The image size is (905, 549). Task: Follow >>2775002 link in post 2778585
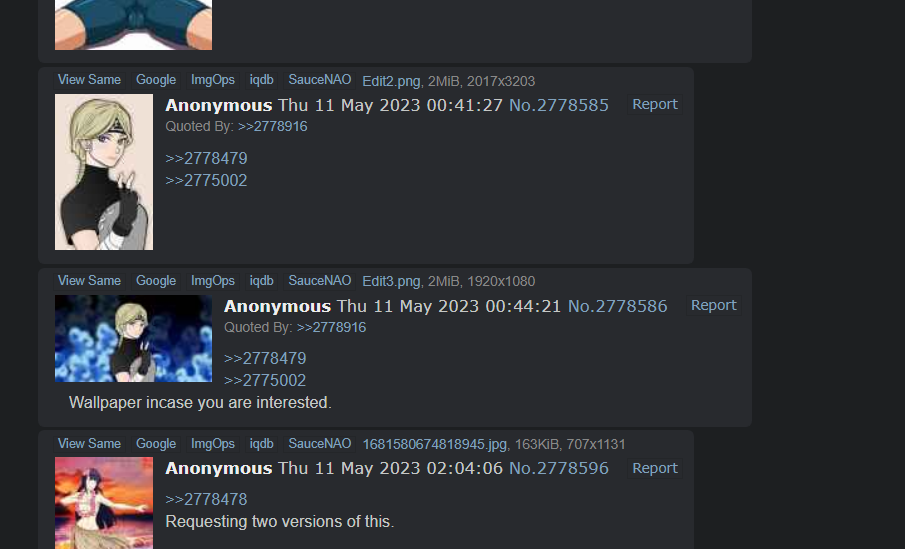(206, 181)
